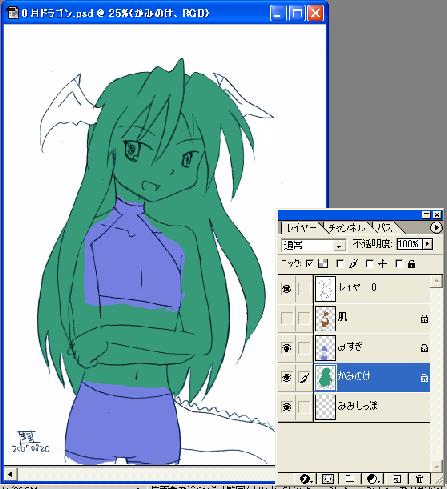Viewport: 447px width, 489px height.
Task: Open the blend mode dropdown
Action: pos(313,245)
